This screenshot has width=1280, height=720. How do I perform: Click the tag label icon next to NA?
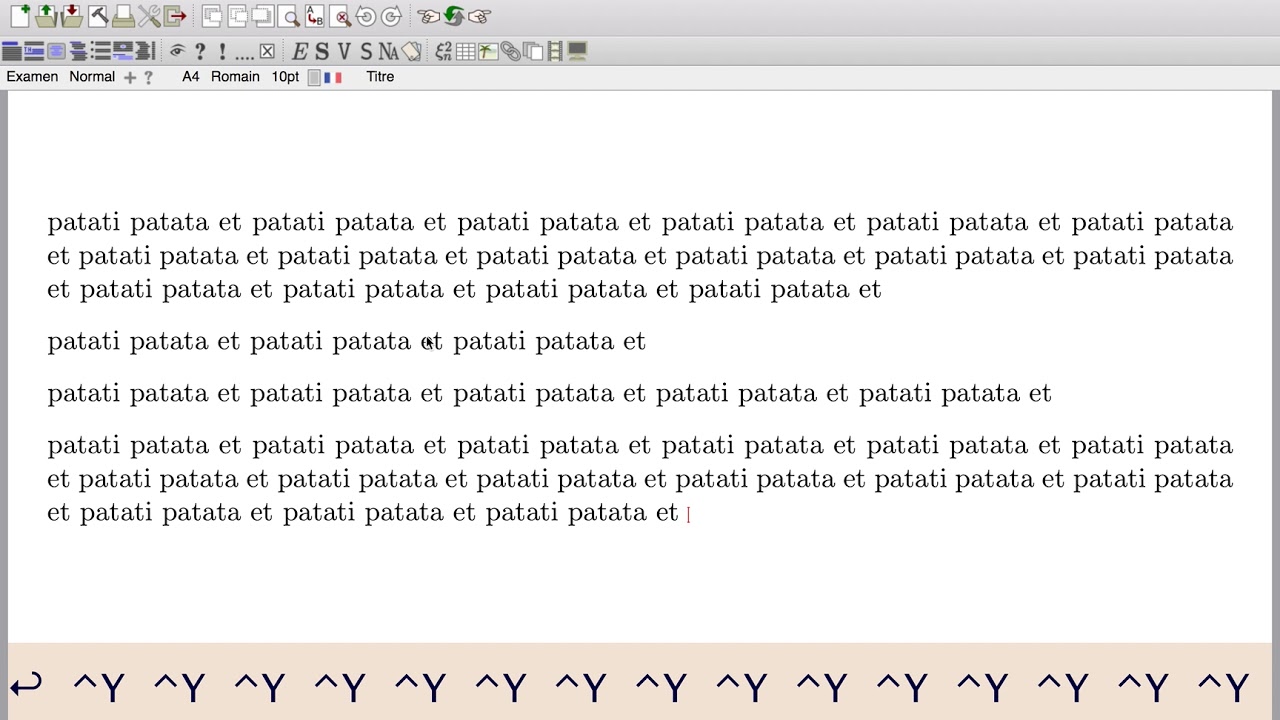[x=411, y=51]
